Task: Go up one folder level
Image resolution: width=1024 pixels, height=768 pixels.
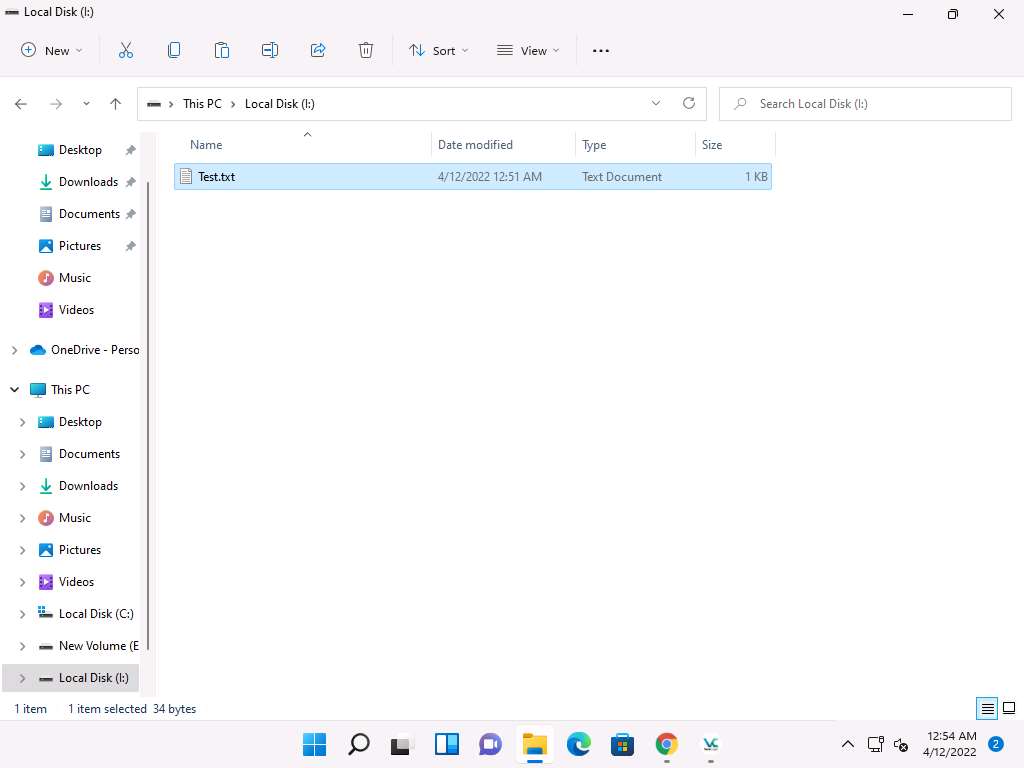Action: [x=116, y=104]
